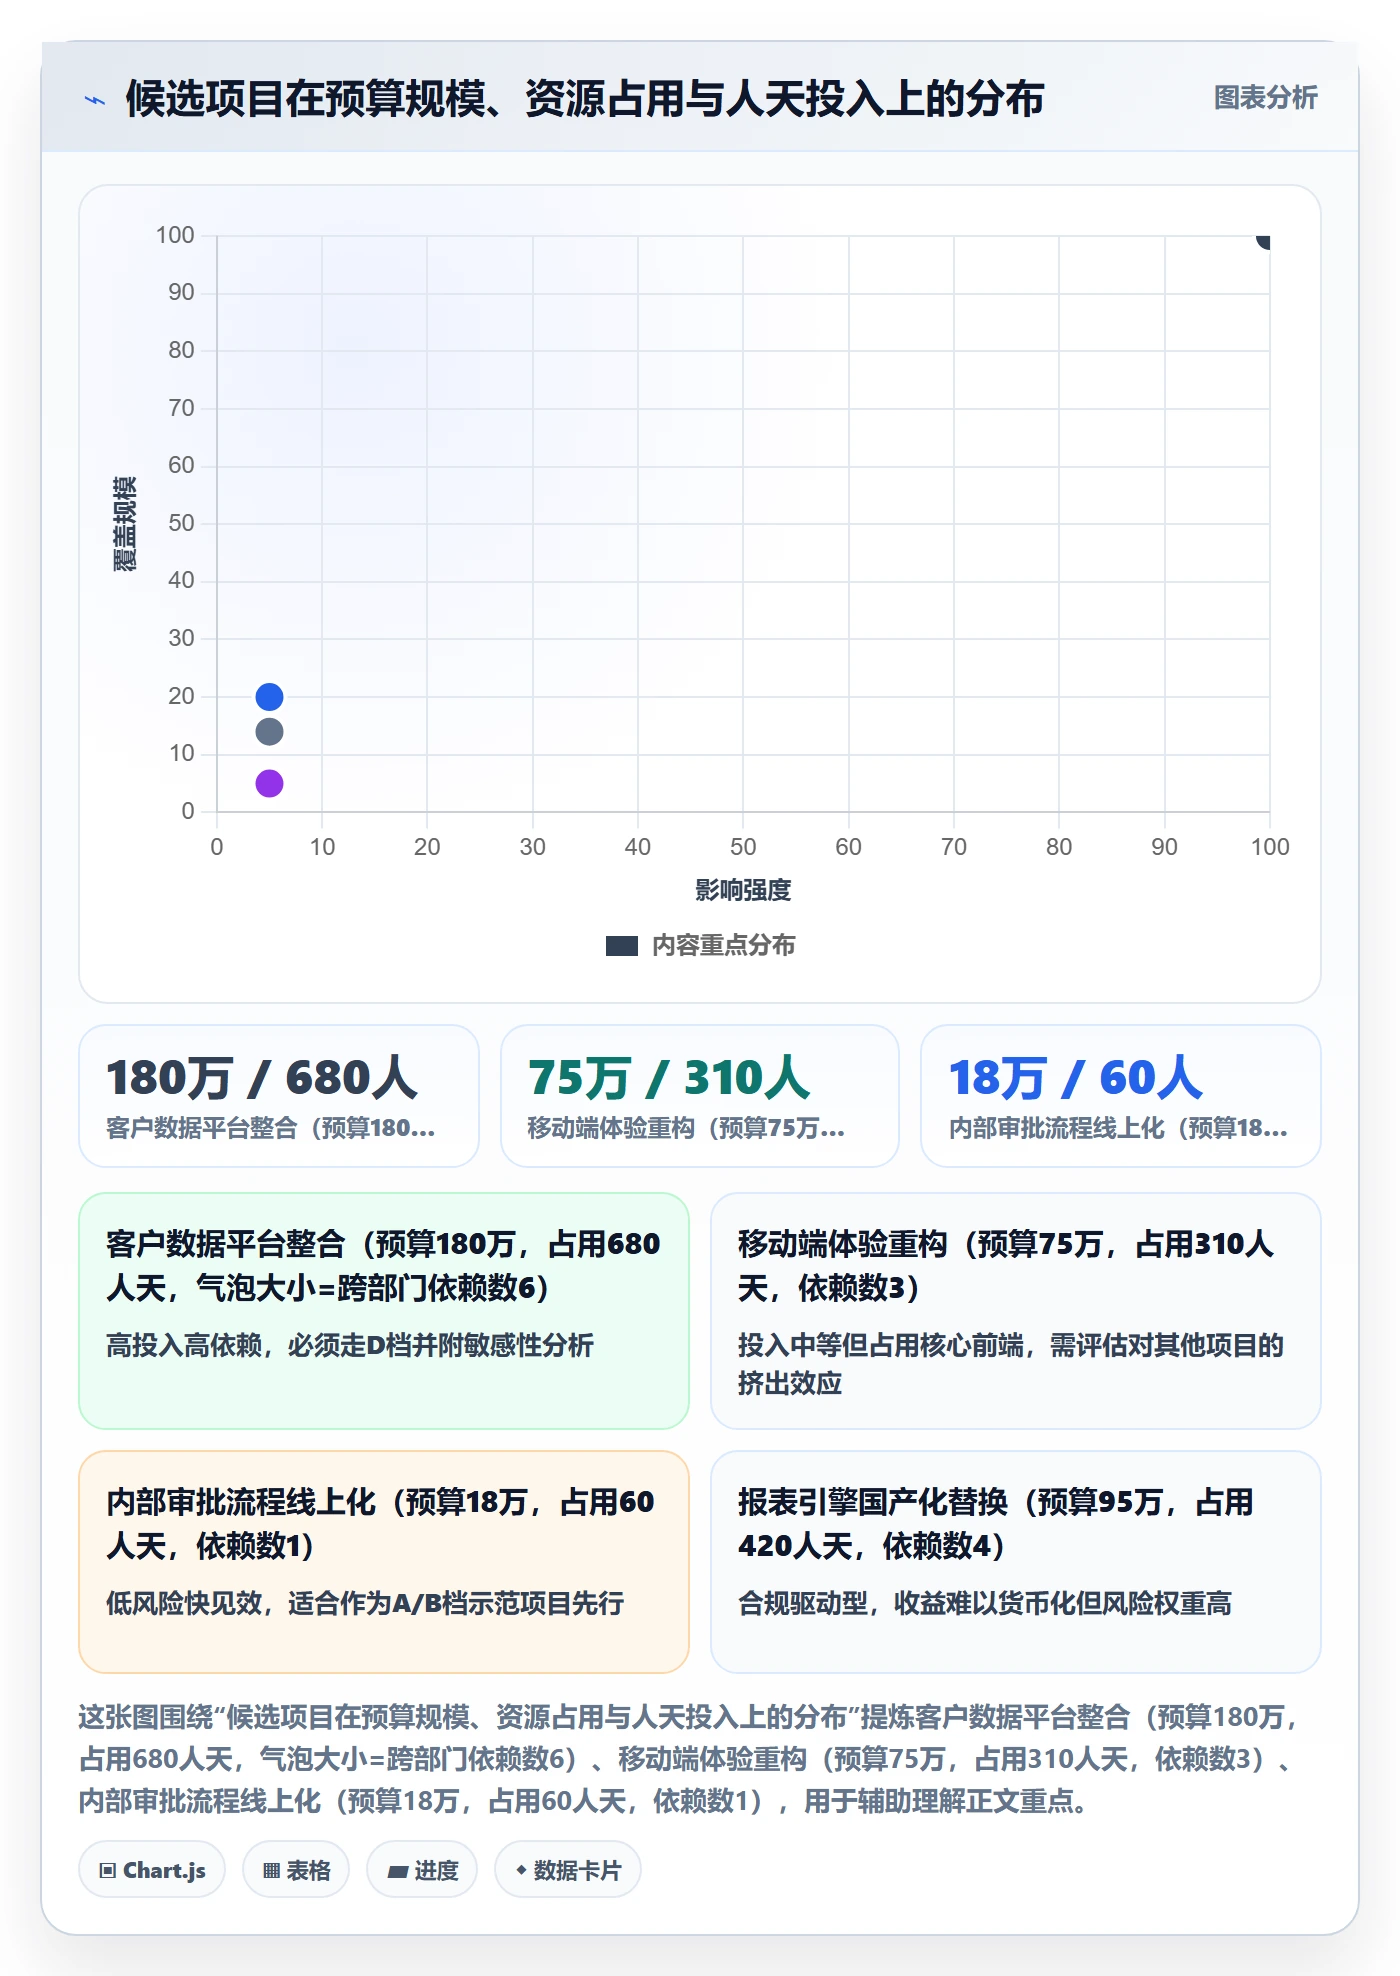Click the subtitle 客户数据平台整合（预算180…

(271, 1128)
